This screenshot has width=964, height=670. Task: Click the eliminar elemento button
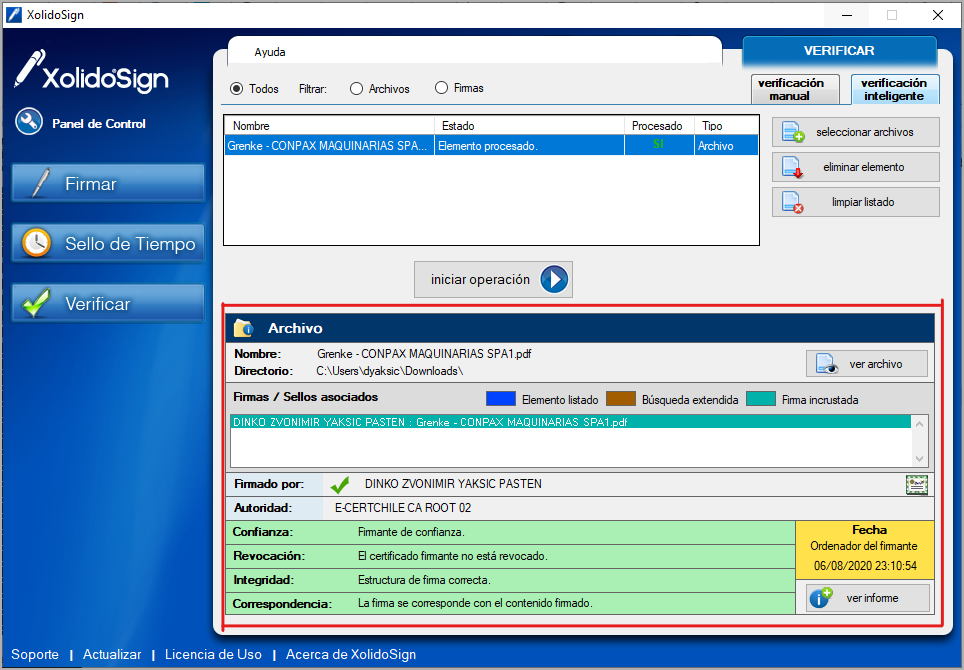856,167
